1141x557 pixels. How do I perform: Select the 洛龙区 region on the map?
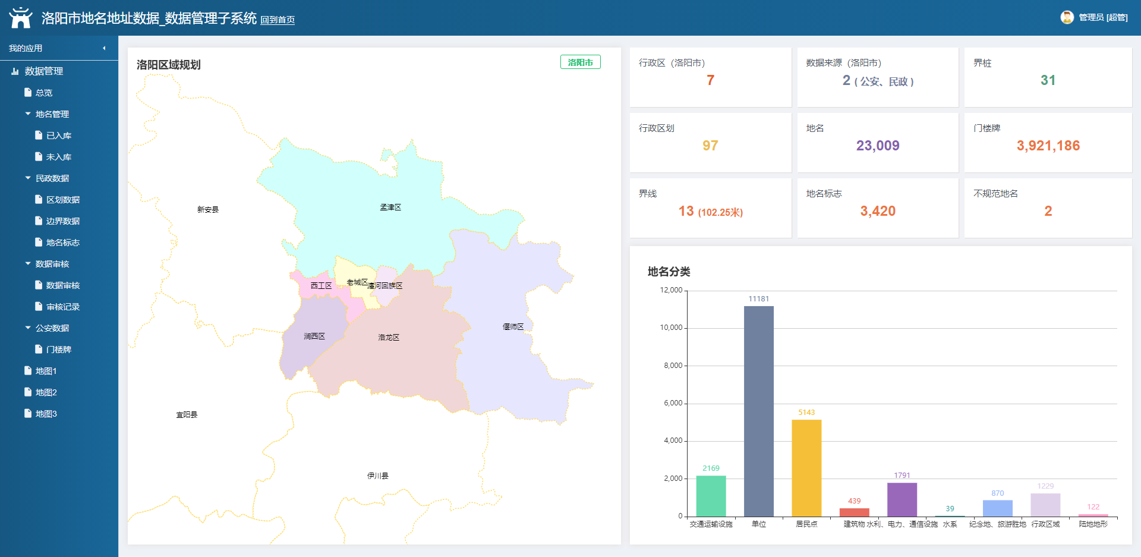[x=390, y=340]
